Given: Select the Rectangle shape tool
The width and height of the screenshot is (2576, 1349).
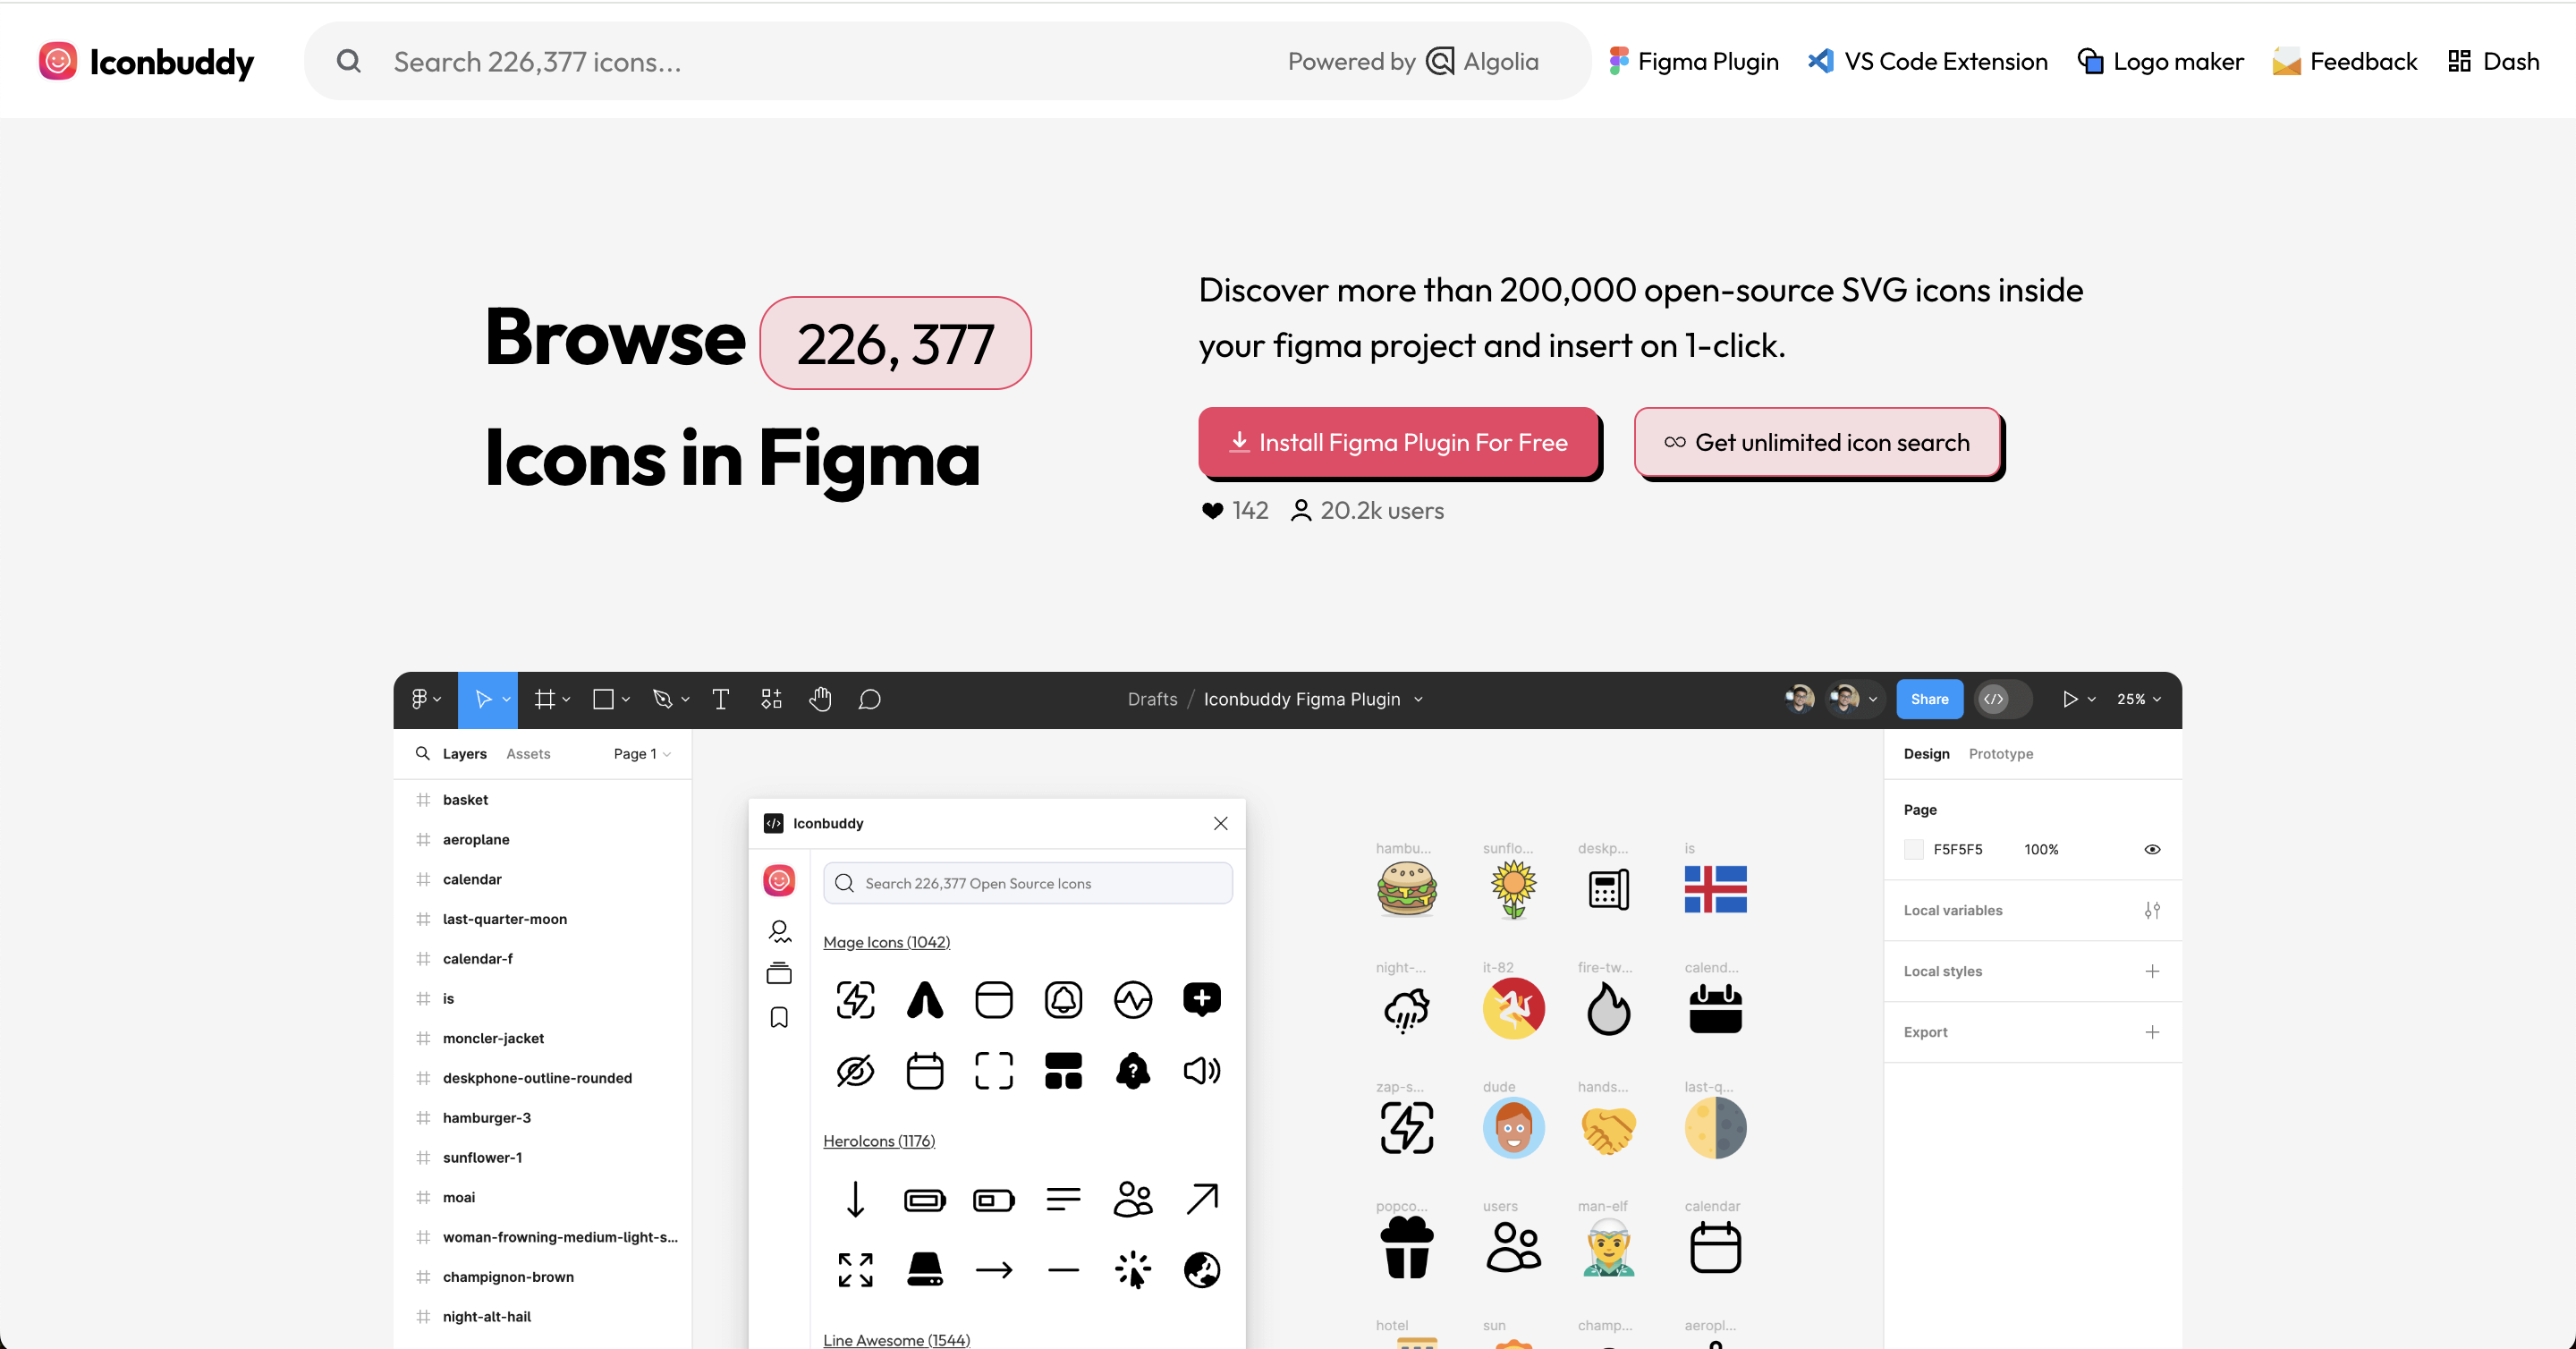Looking at the screenshot, I should (x=603, y=699).
